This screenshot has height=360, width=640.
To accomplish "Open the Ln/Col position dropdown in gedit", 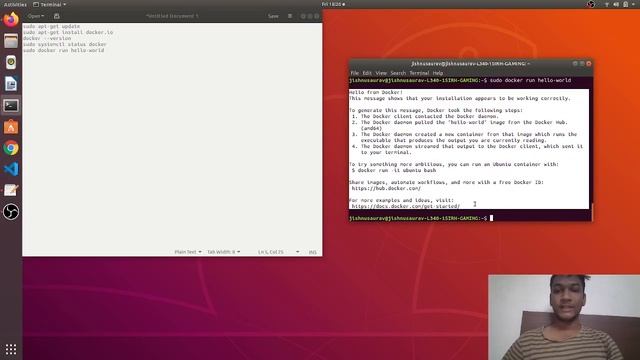I will [278, 252].
